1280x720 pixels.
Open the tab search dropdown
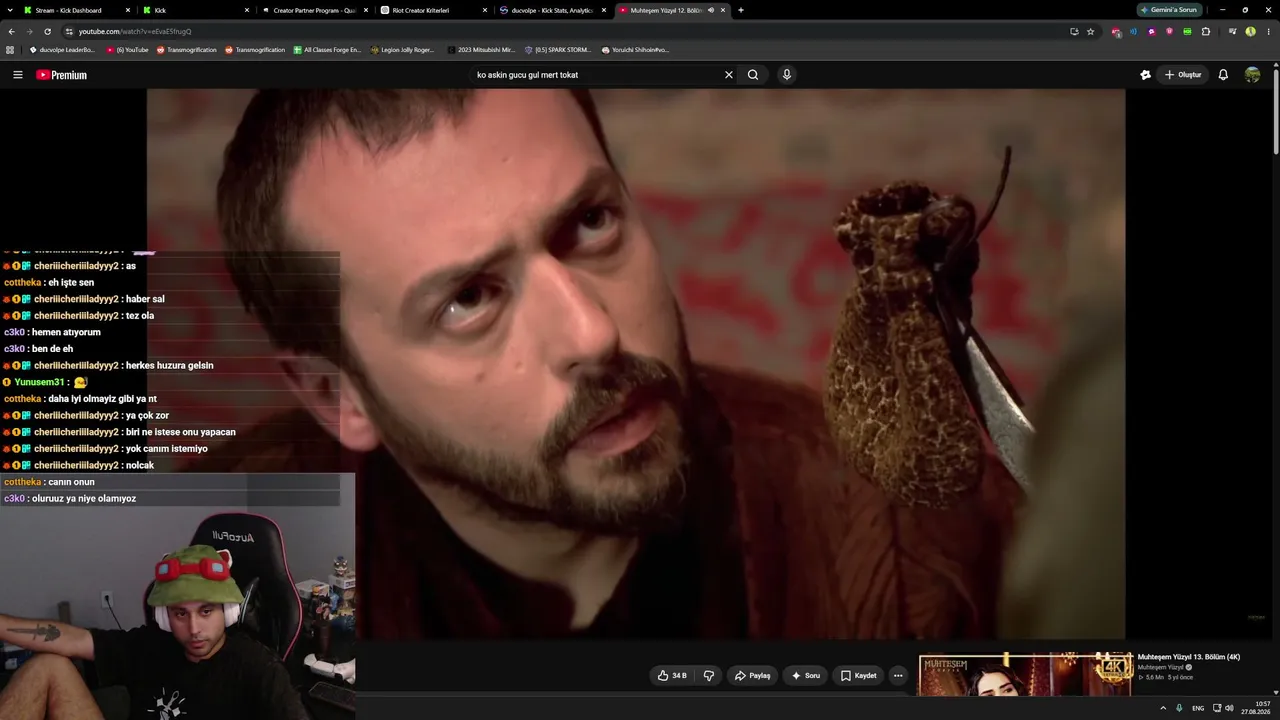pos(8,10)
